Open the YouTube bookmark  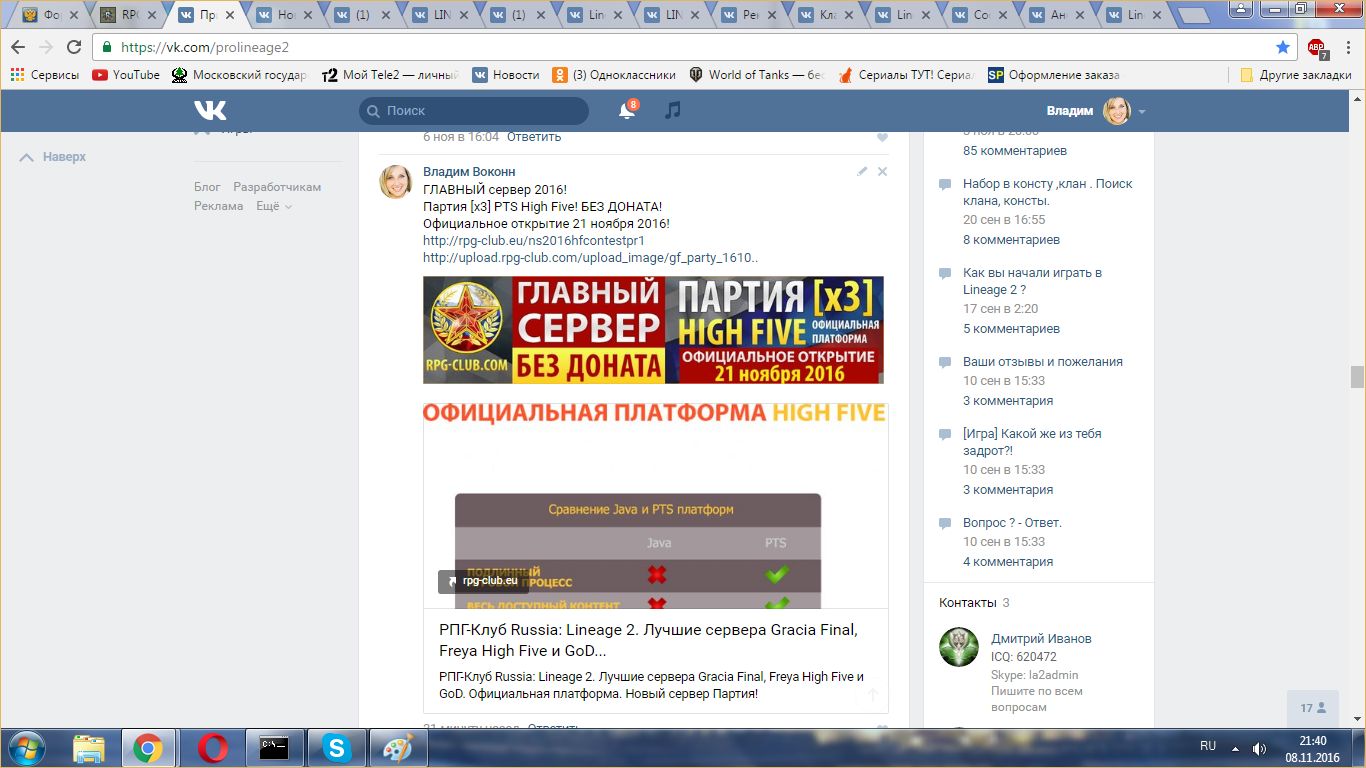pos(126,75)
